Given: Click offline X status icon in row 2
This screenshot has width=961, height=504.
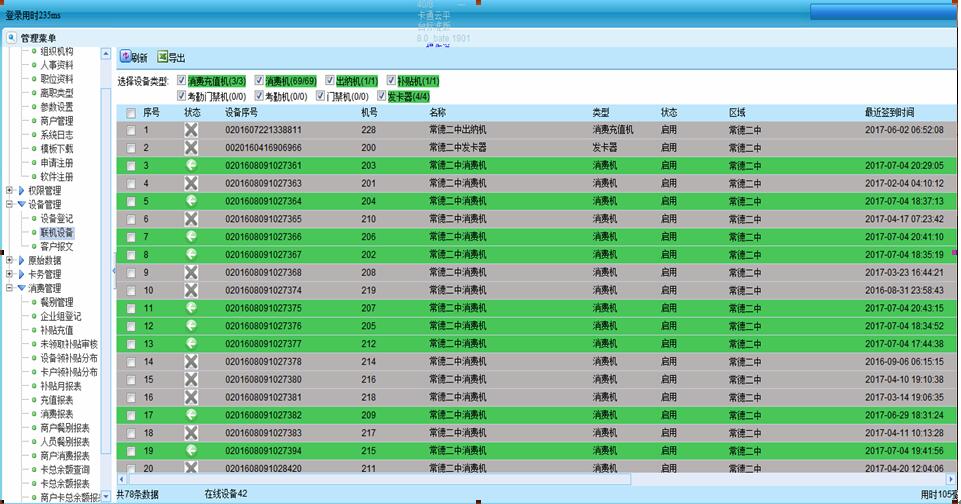Looking at the screenshot, I should (x=191, y=147).
